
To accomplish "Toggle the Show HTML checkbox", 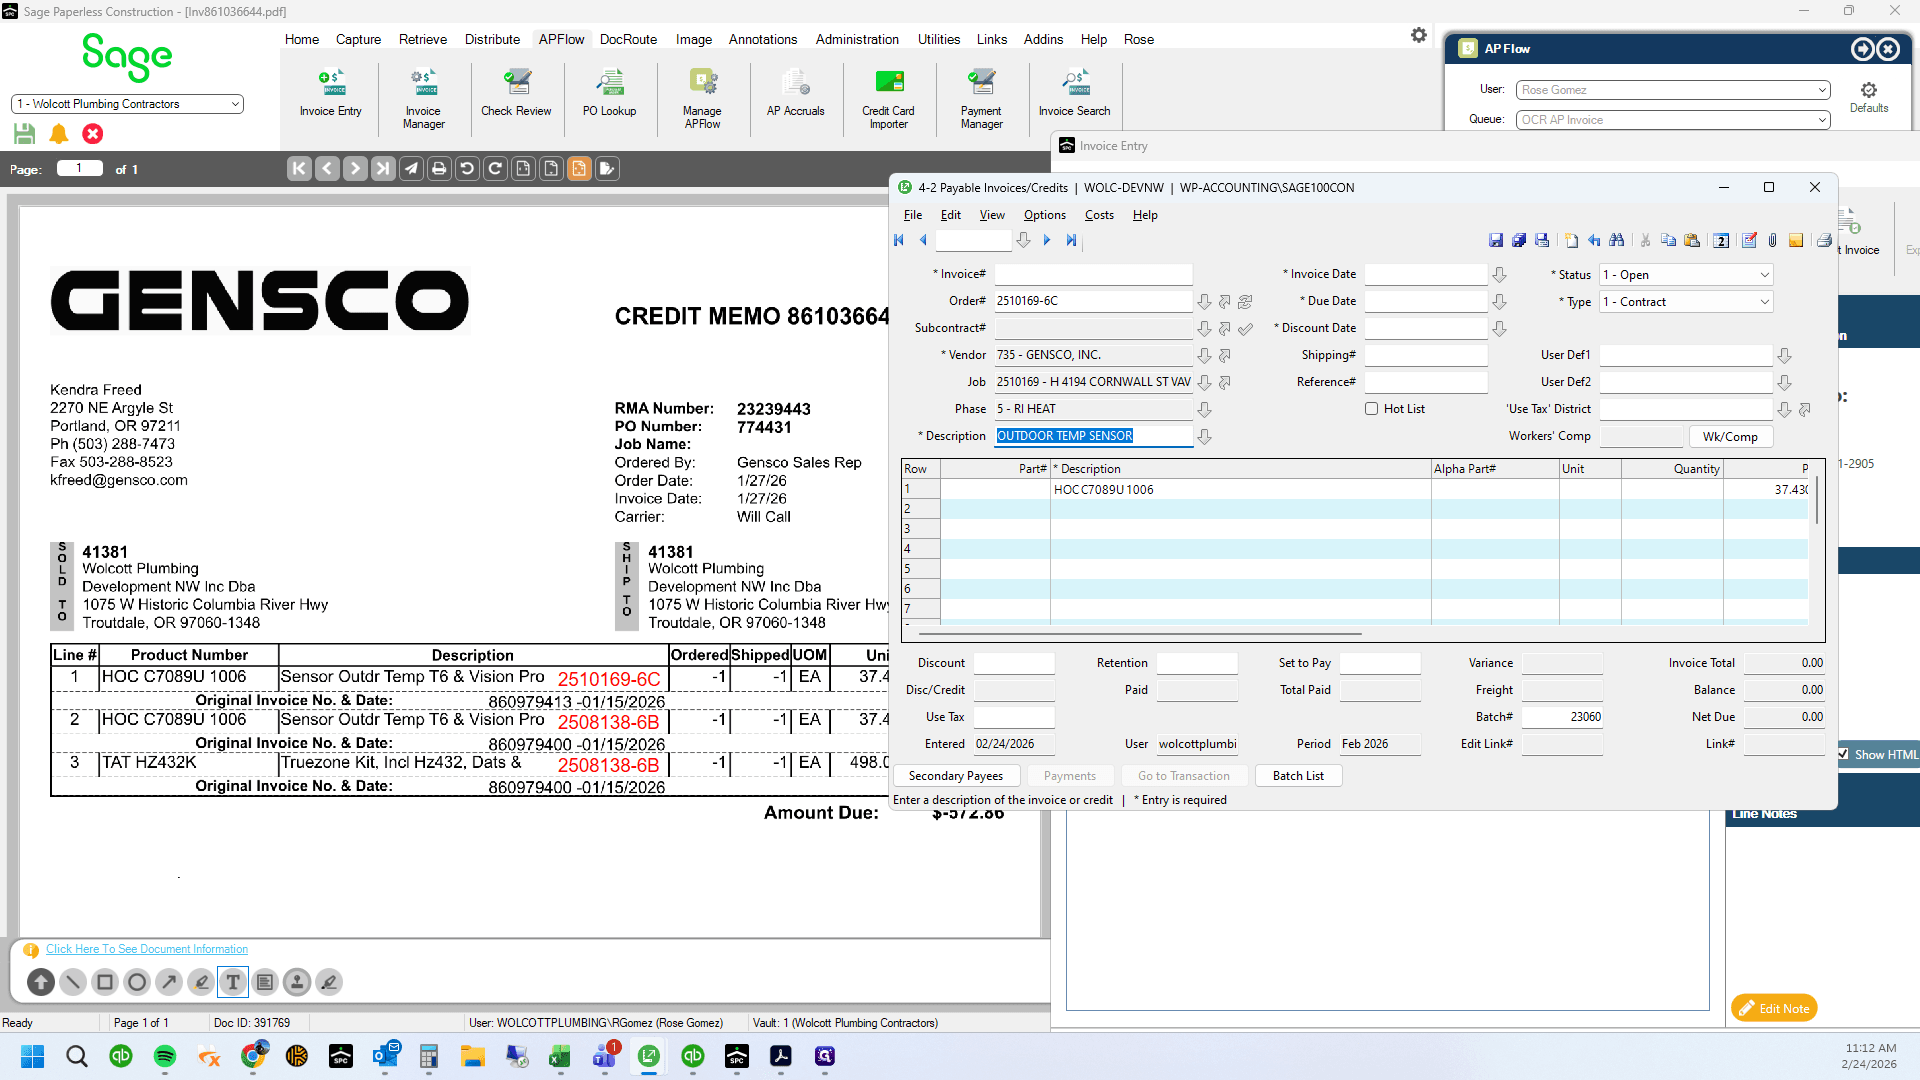I will [1844, 754].
